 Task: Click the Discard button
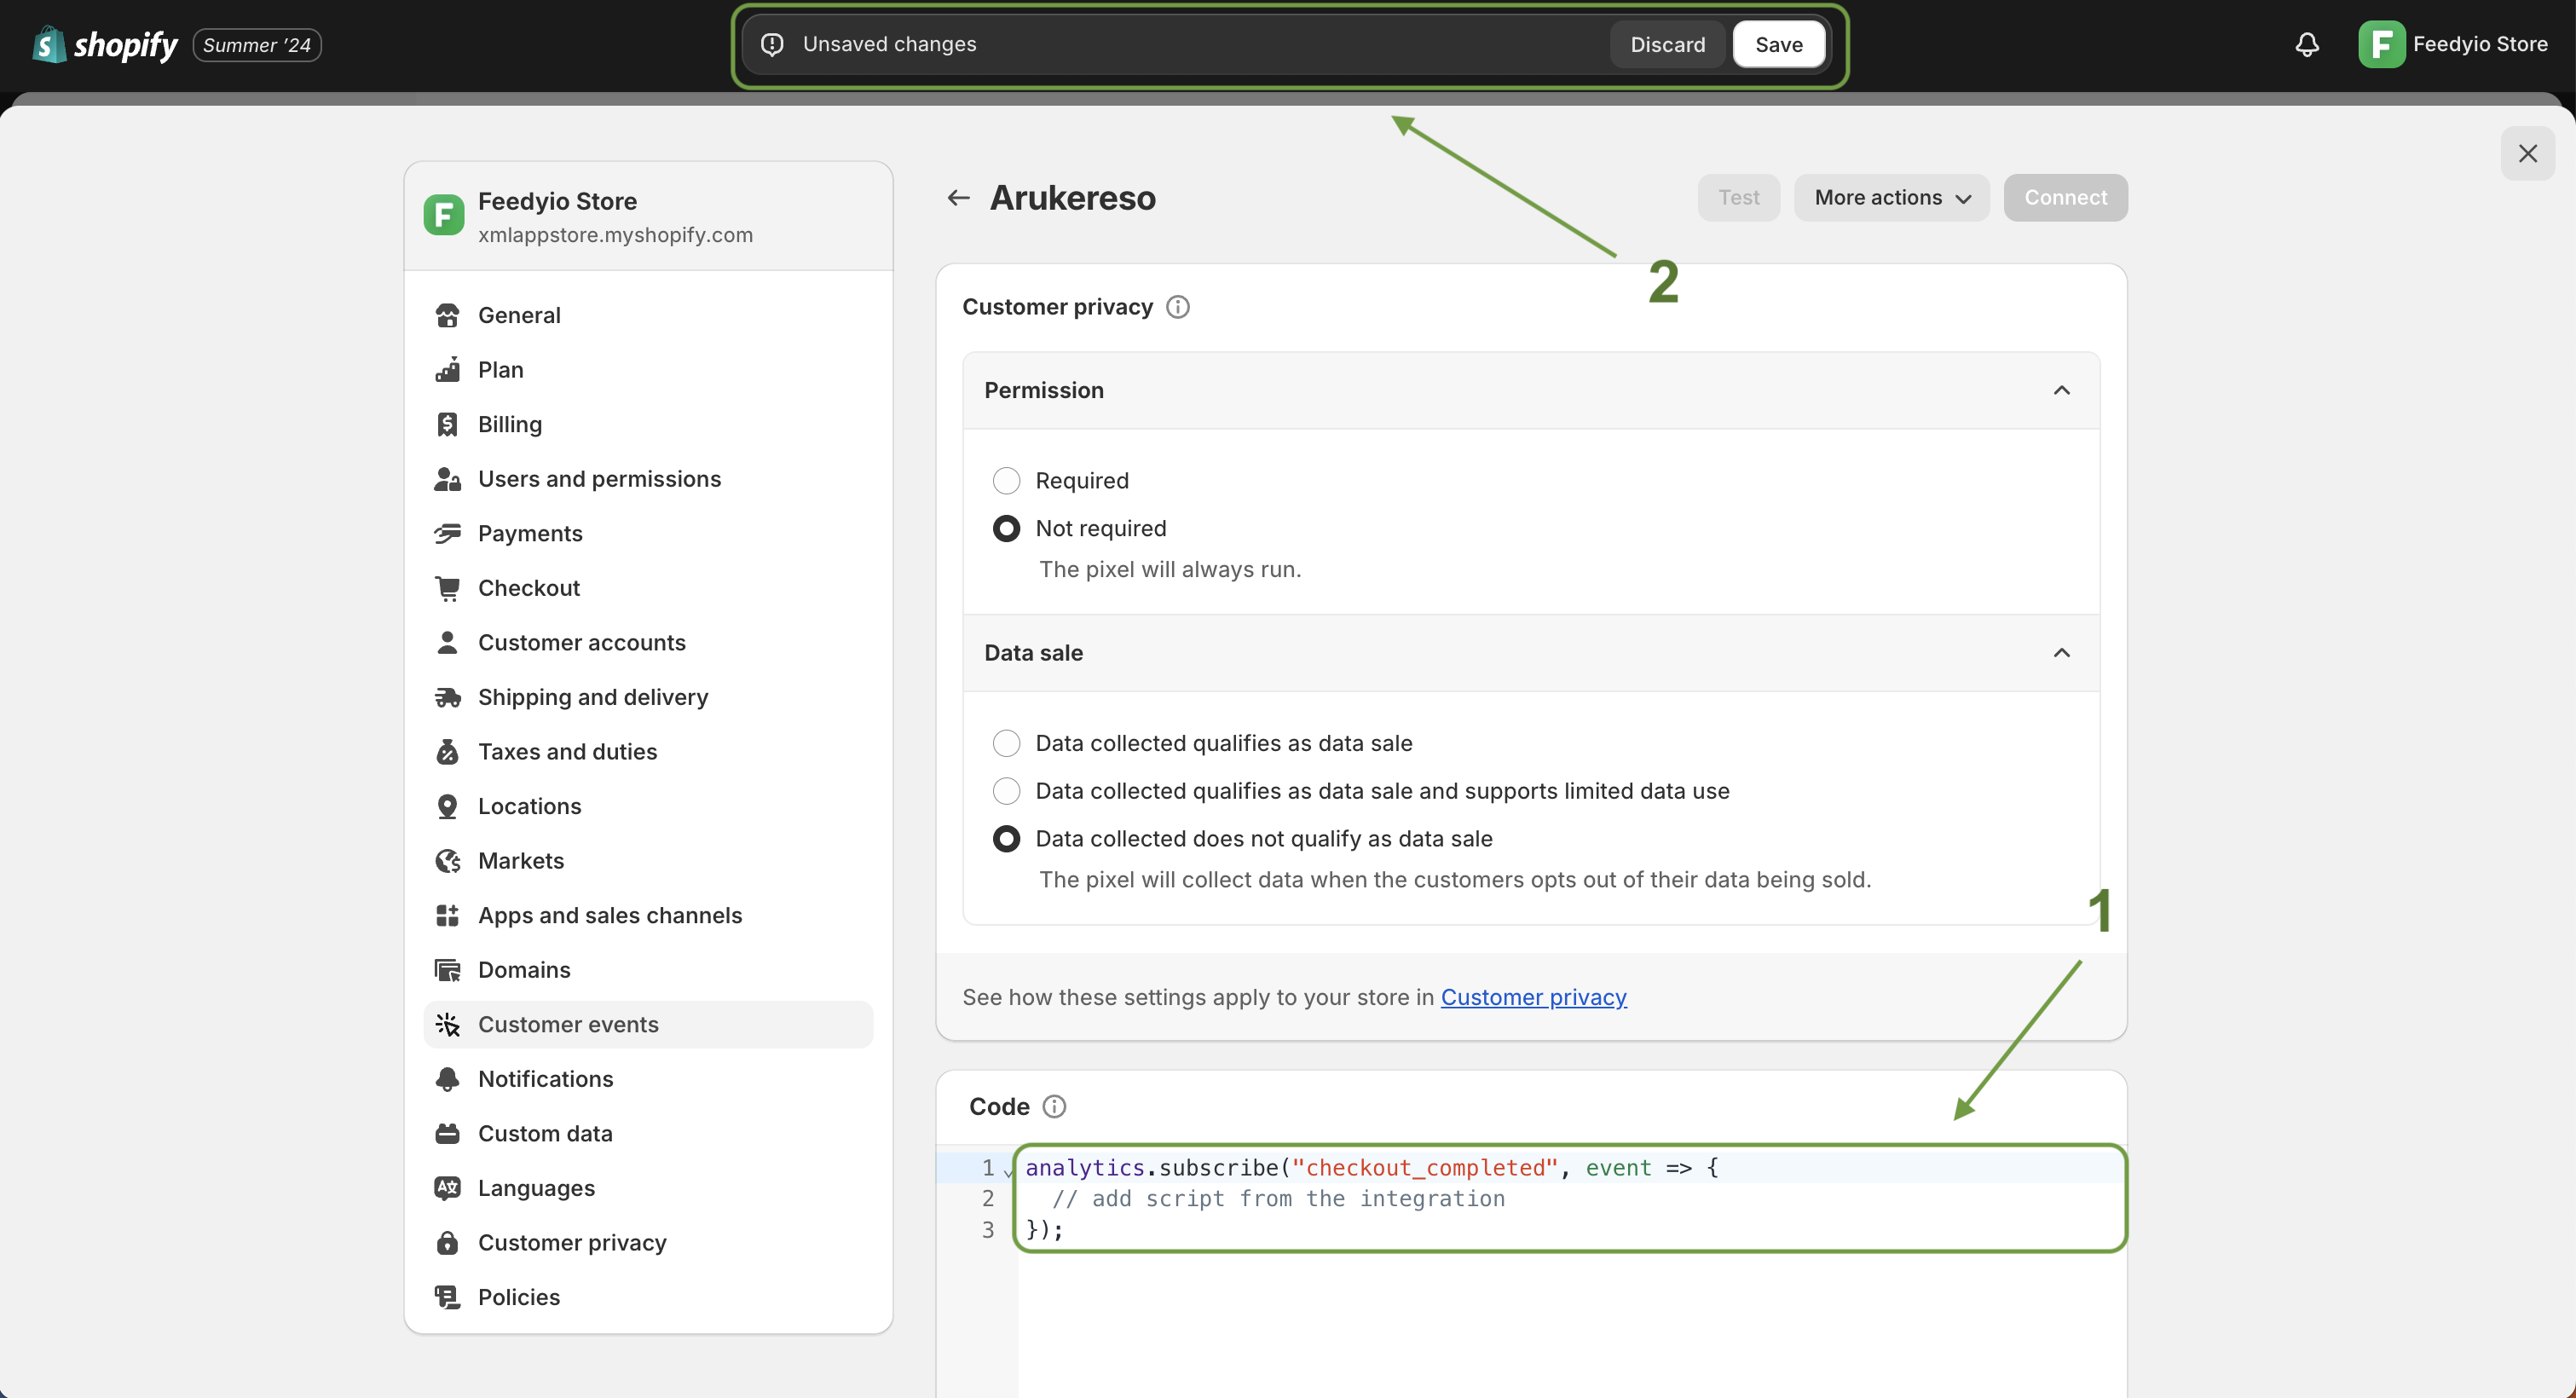click(x=1667, y=44)
